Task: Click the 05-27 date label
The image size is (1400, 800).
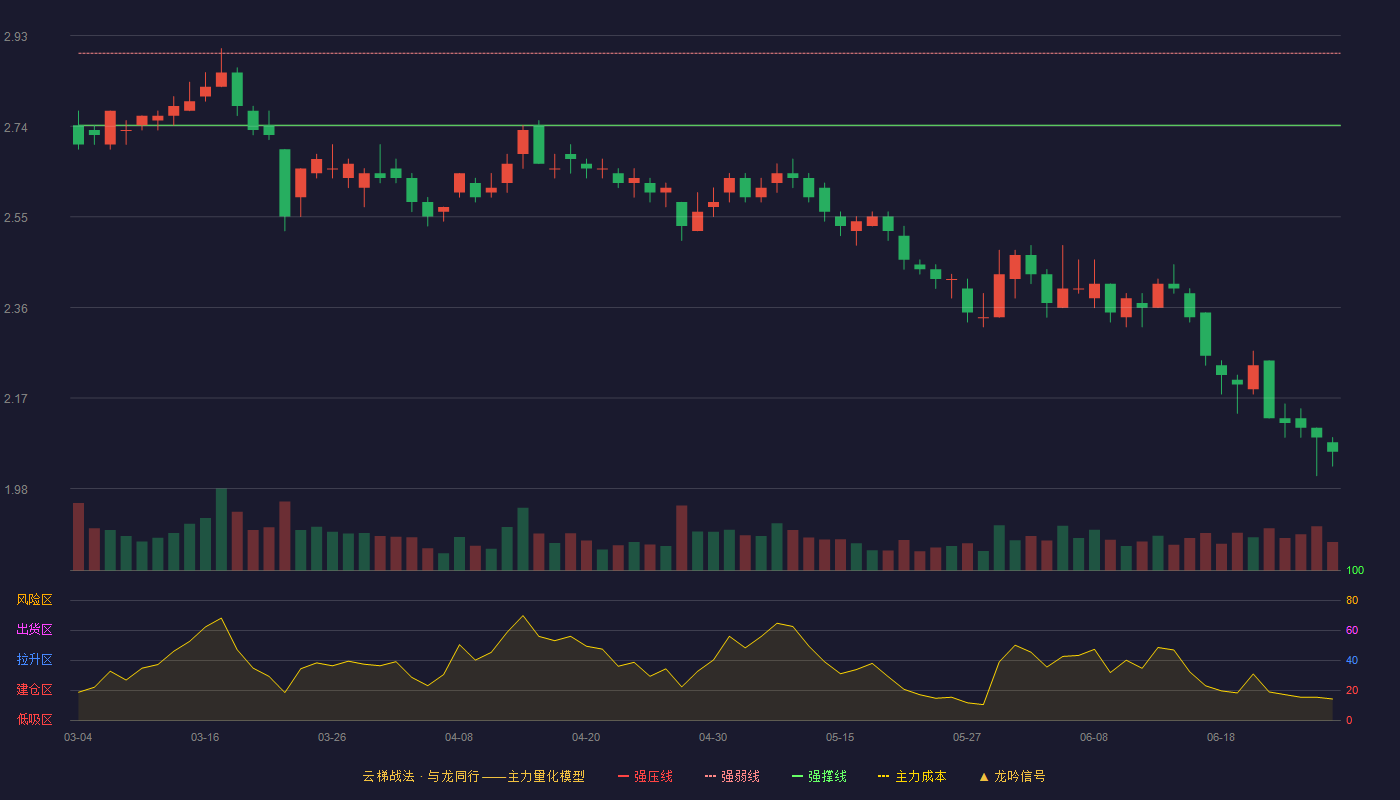Action: click(967, 737)
